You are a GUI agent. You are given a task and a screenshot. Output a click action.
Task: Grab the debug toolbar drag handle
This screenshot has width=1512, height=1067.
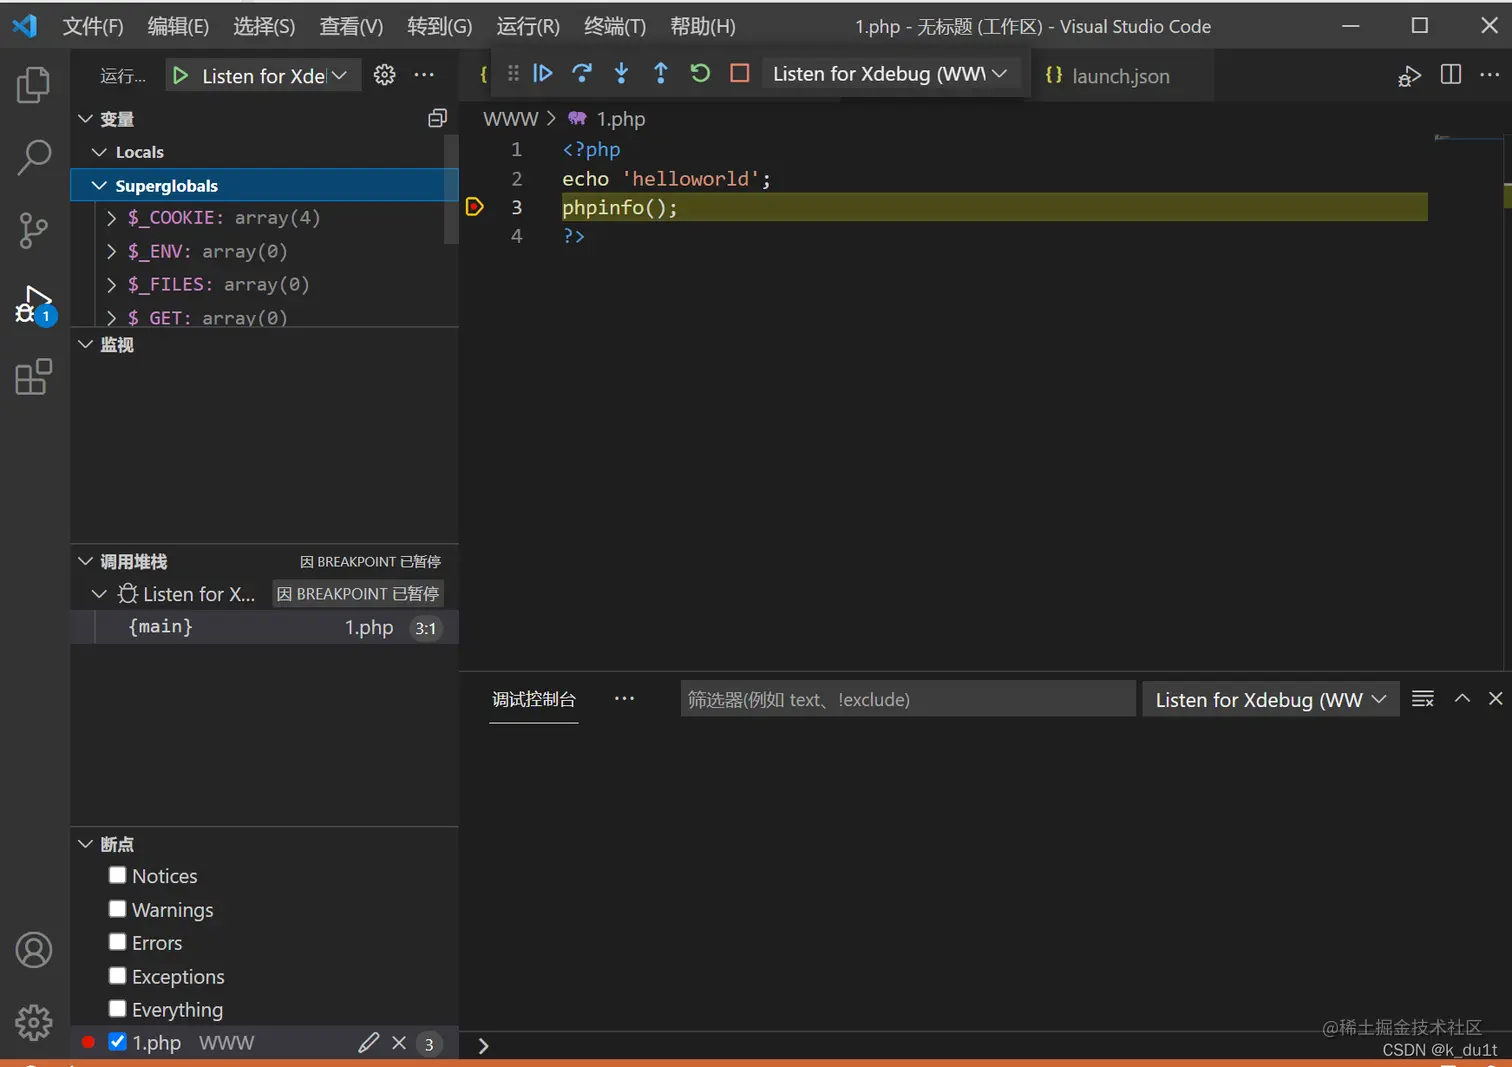tap(513, 73)
